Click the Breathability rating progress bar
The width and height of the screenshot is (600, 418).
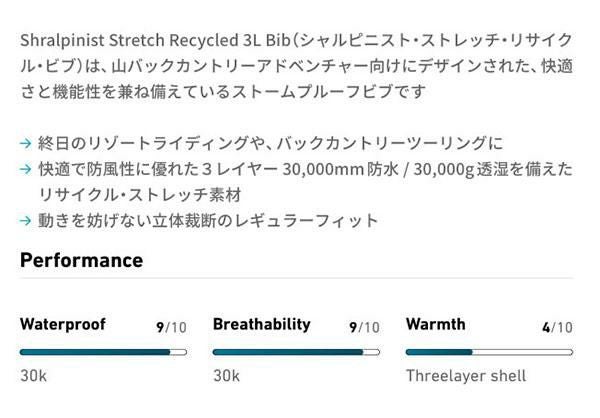[296, 352]
